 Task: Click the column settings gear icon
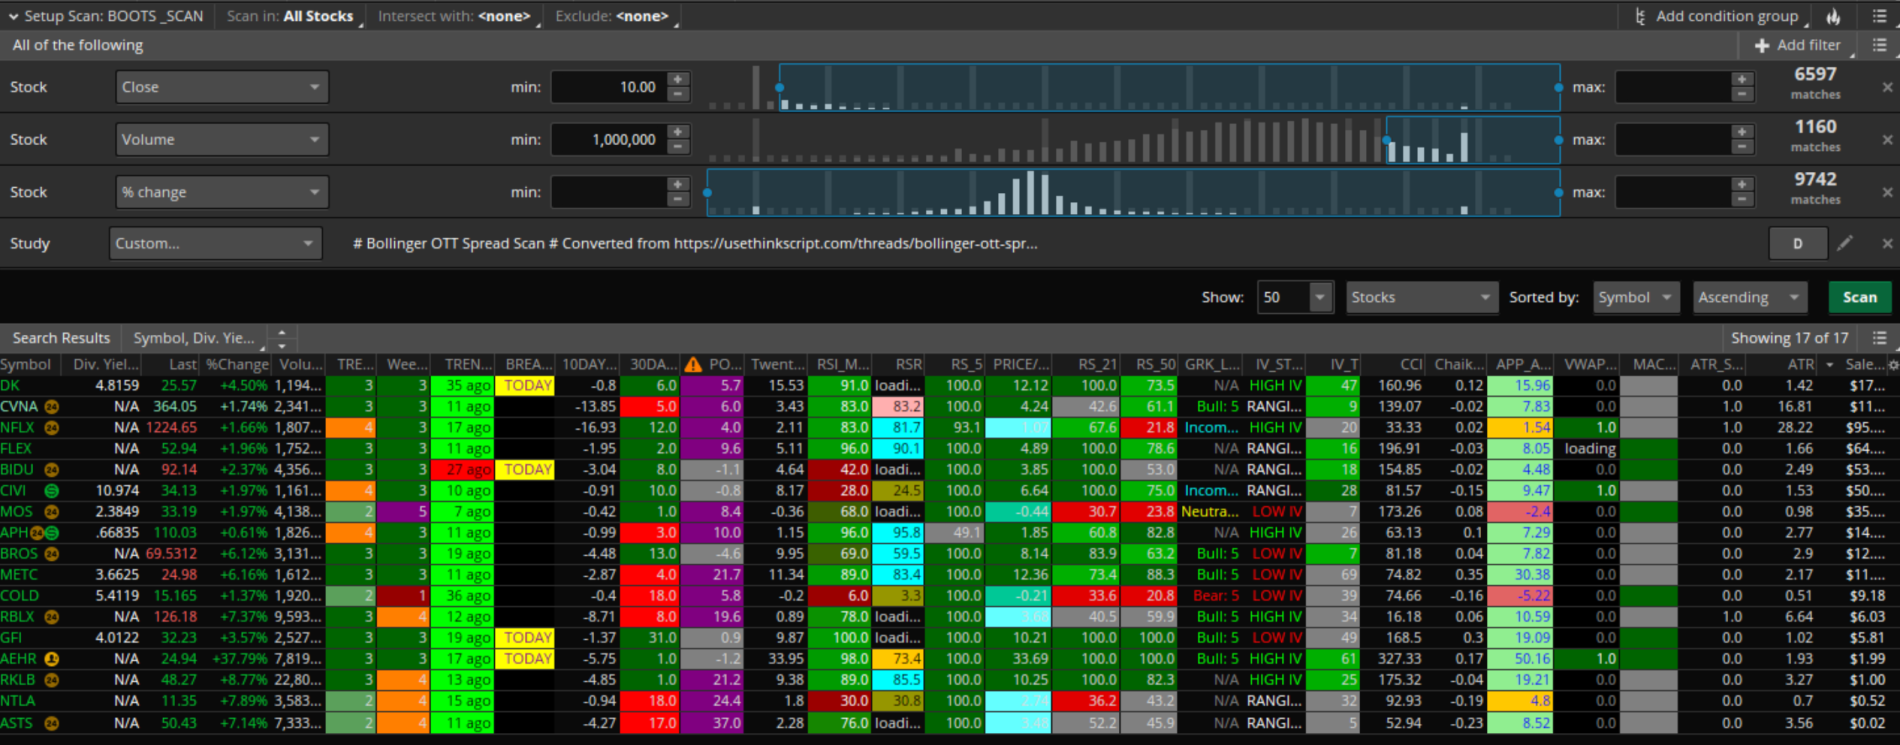tap(1892, 364)
